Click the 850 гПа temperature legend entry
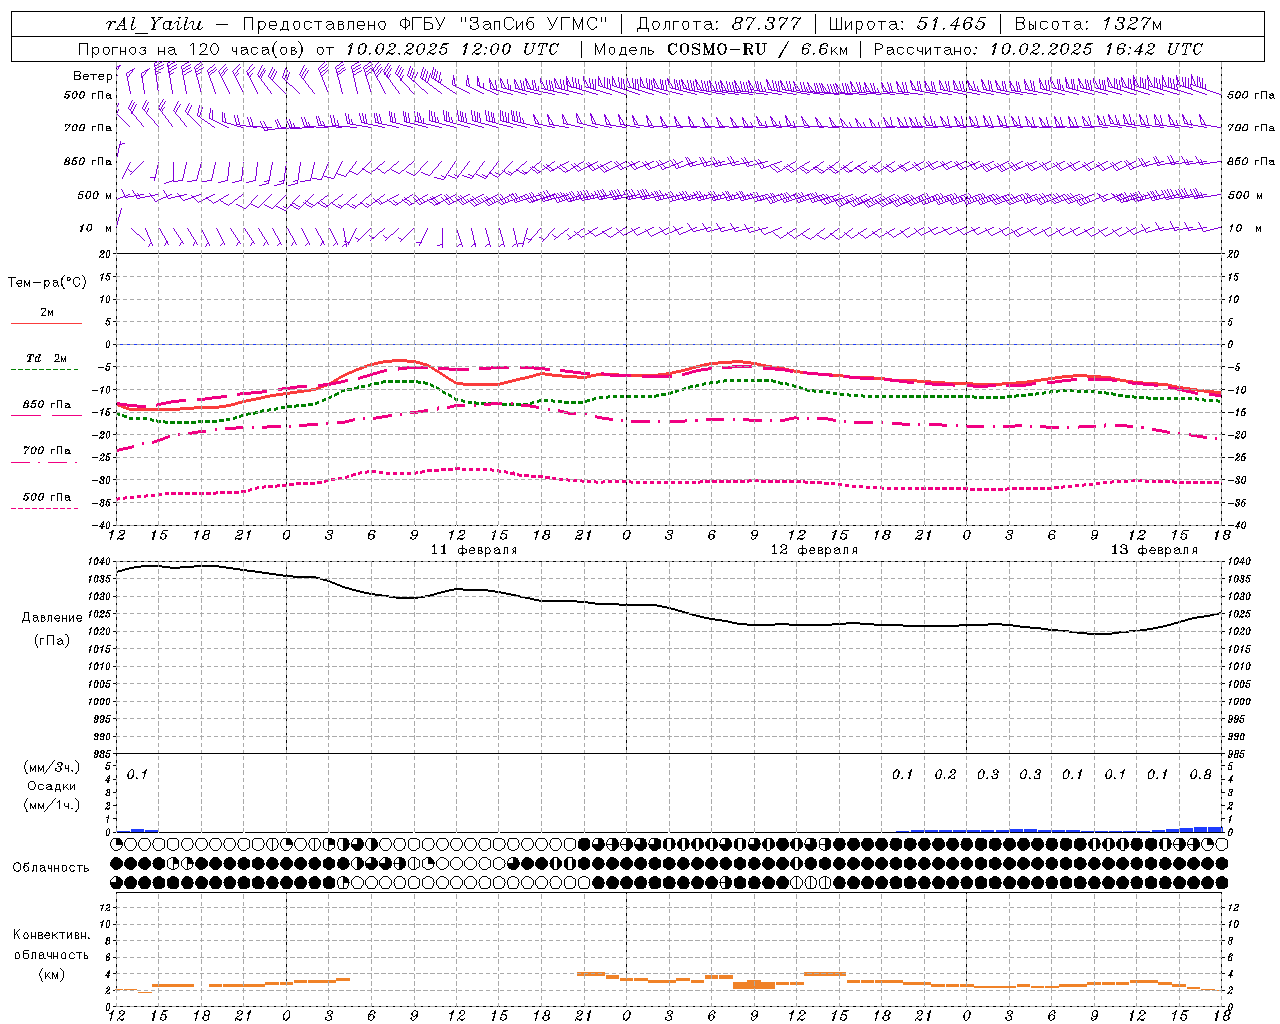 pos(46,405)
